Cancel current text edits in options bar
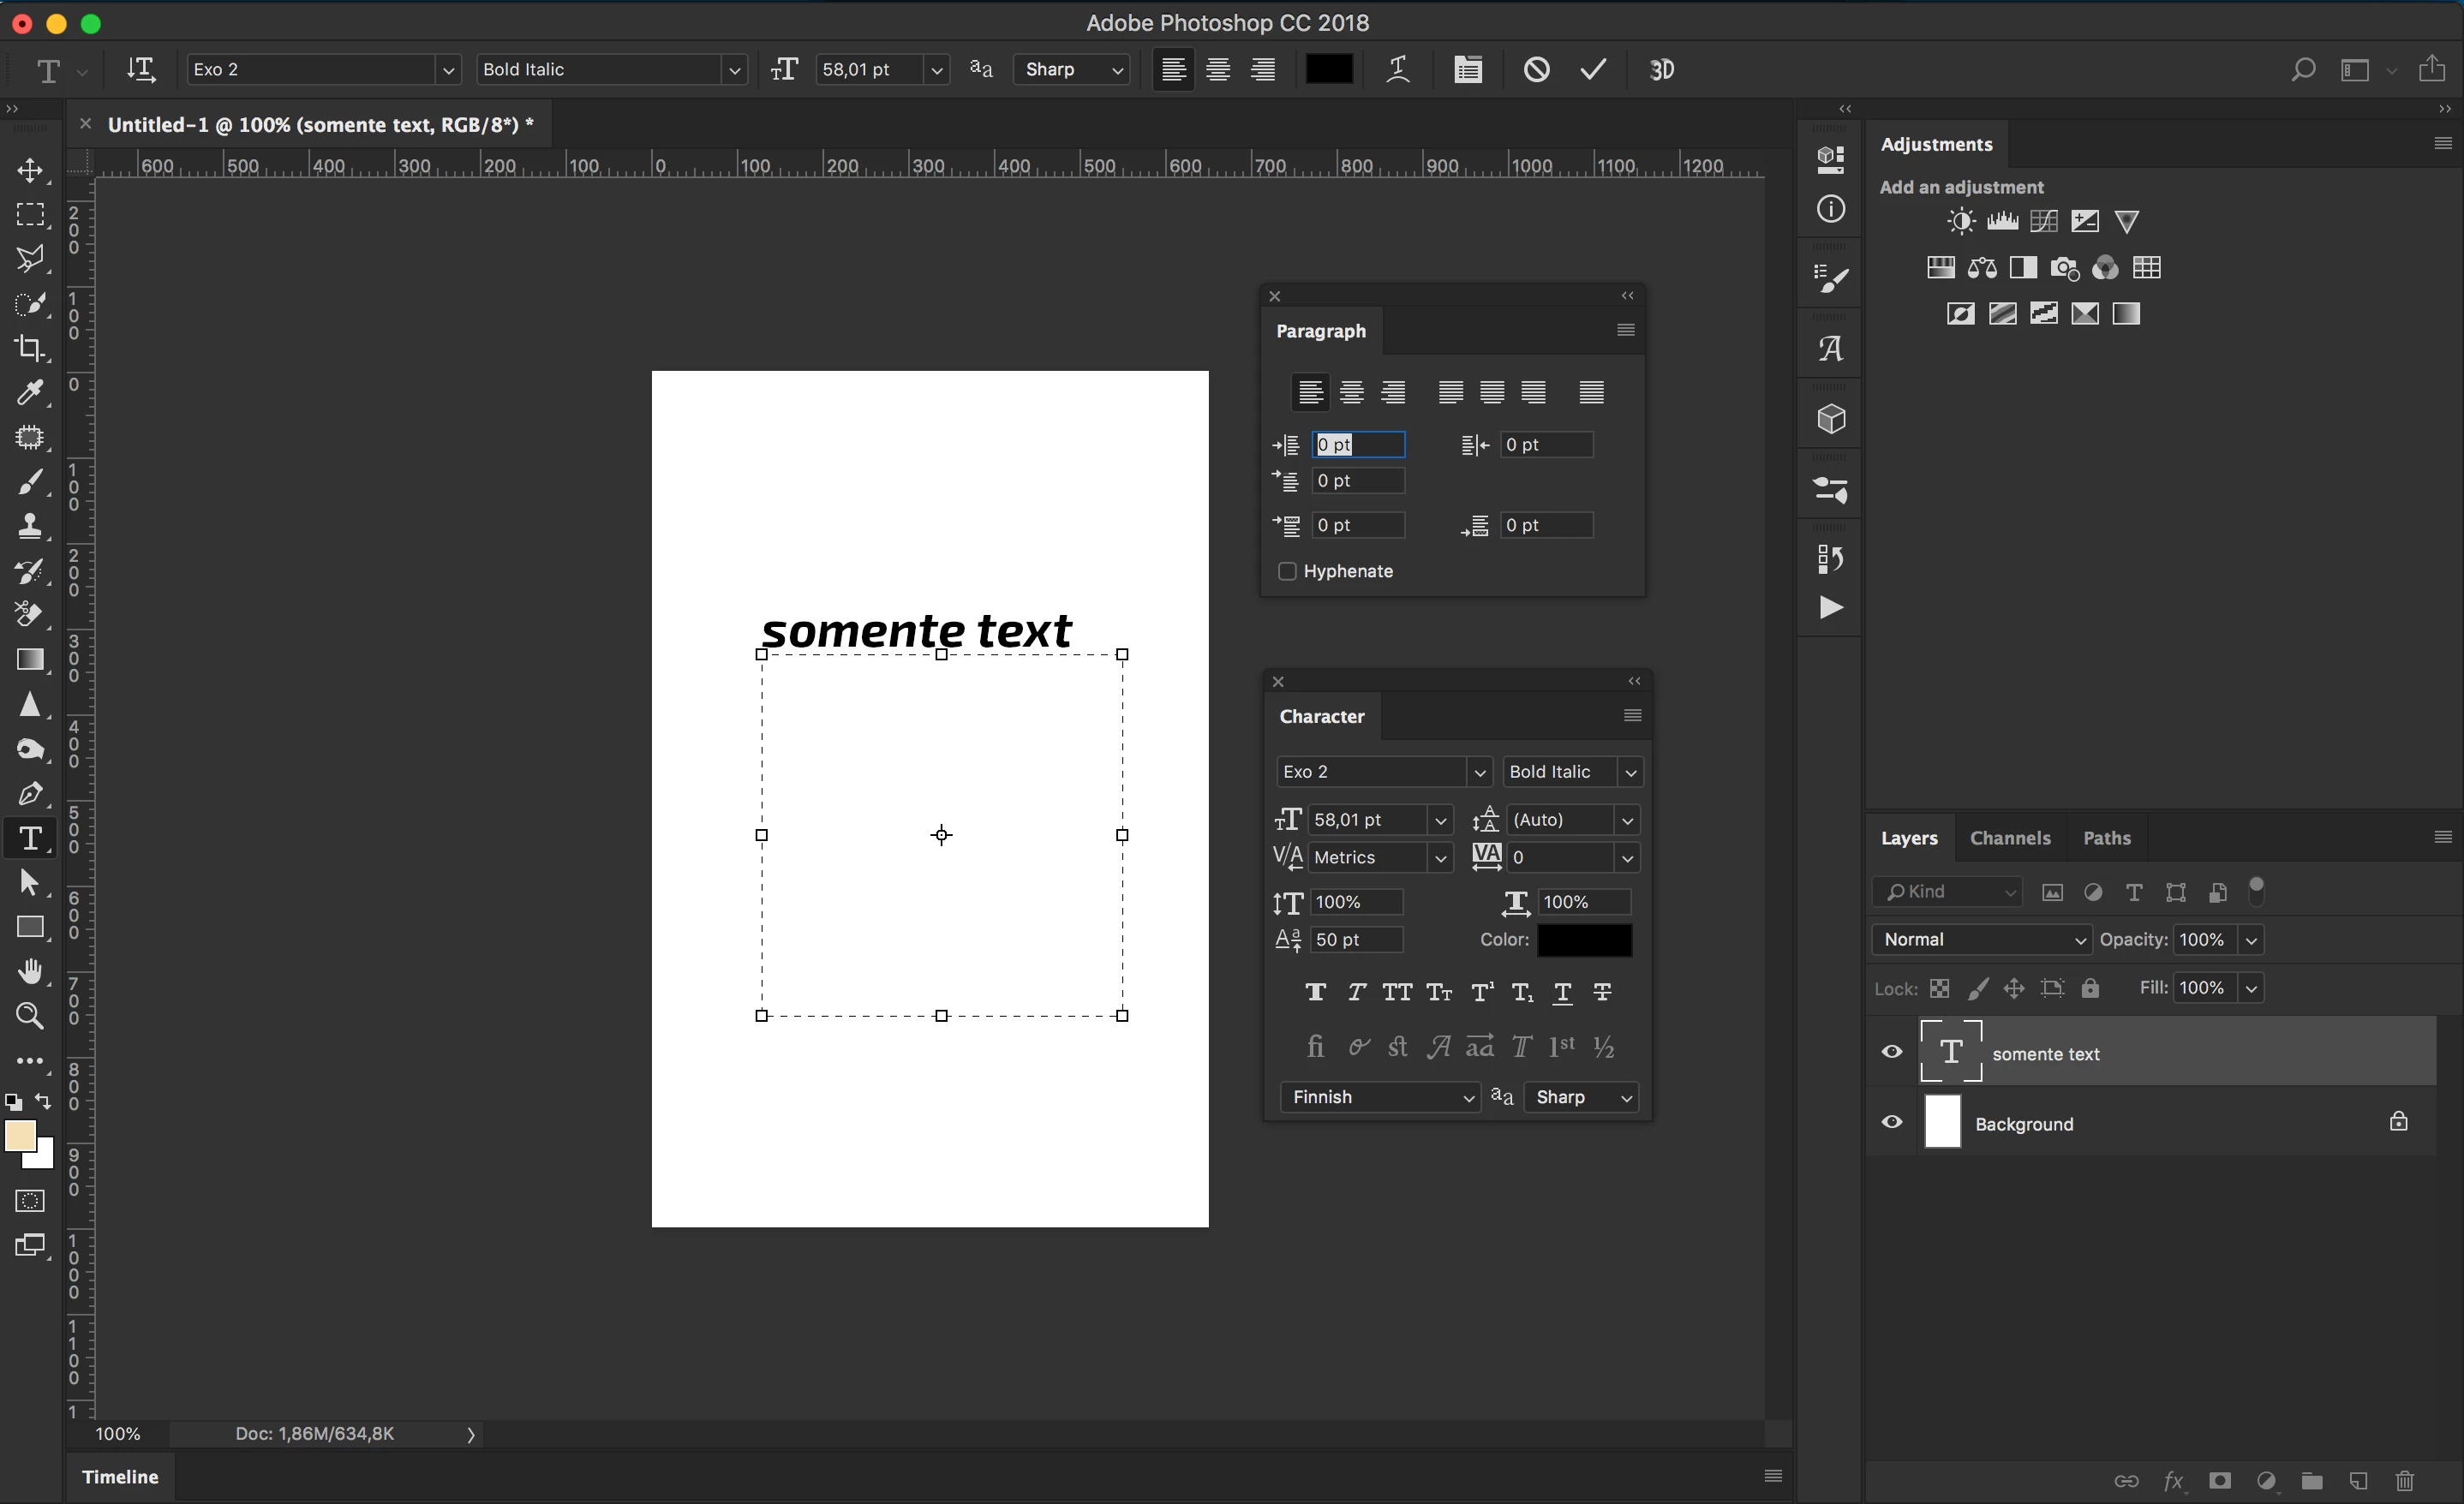This screenshot has width=2464, height=1504. click(x=1536, y=69)
